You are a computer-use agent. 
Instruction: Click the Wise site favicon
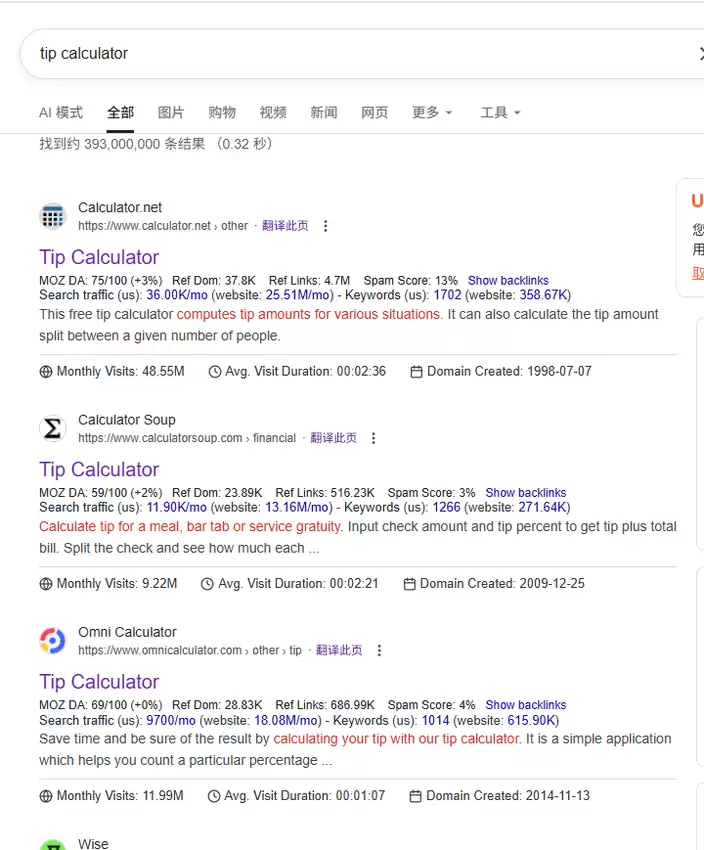pyautogui.click(x=53, y=845)
